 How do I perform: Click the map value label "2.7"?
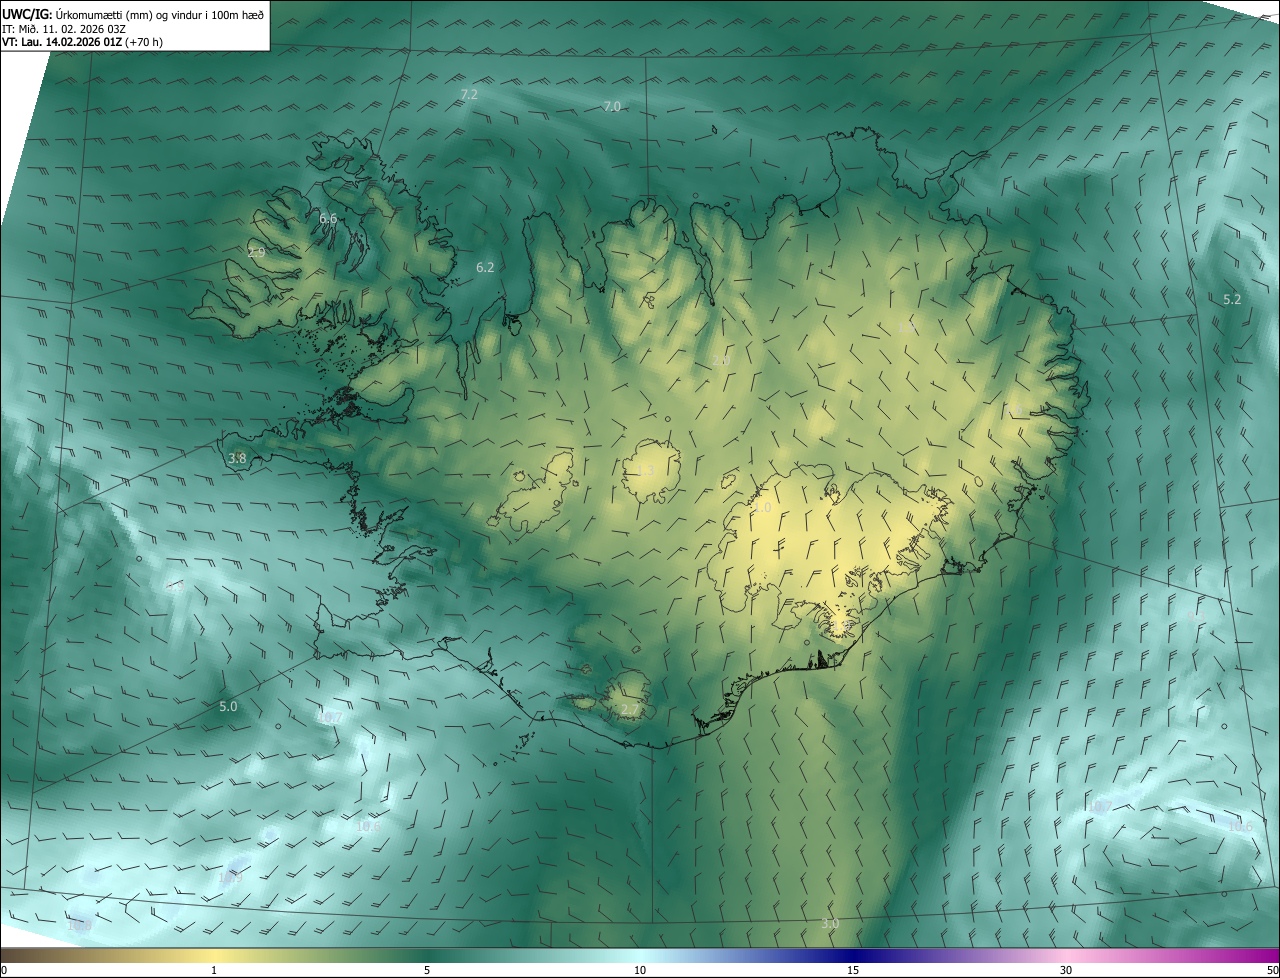point(629,710)
